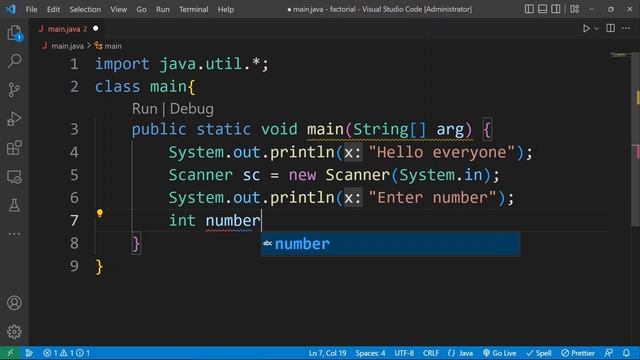Screen dimensions: 640x360
Task: Open the Manage gear settings icon
Action: (x=14, y=331)
